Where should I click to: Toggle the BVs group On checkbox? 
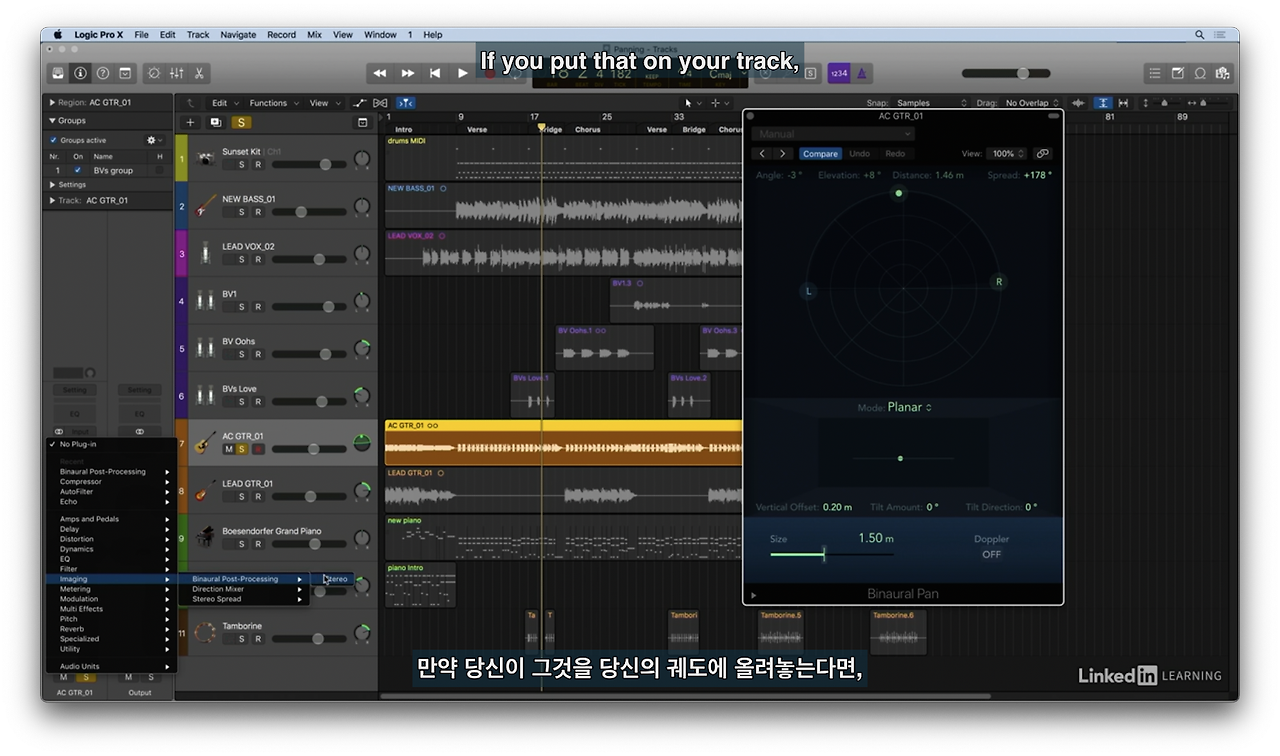point(78,171)
